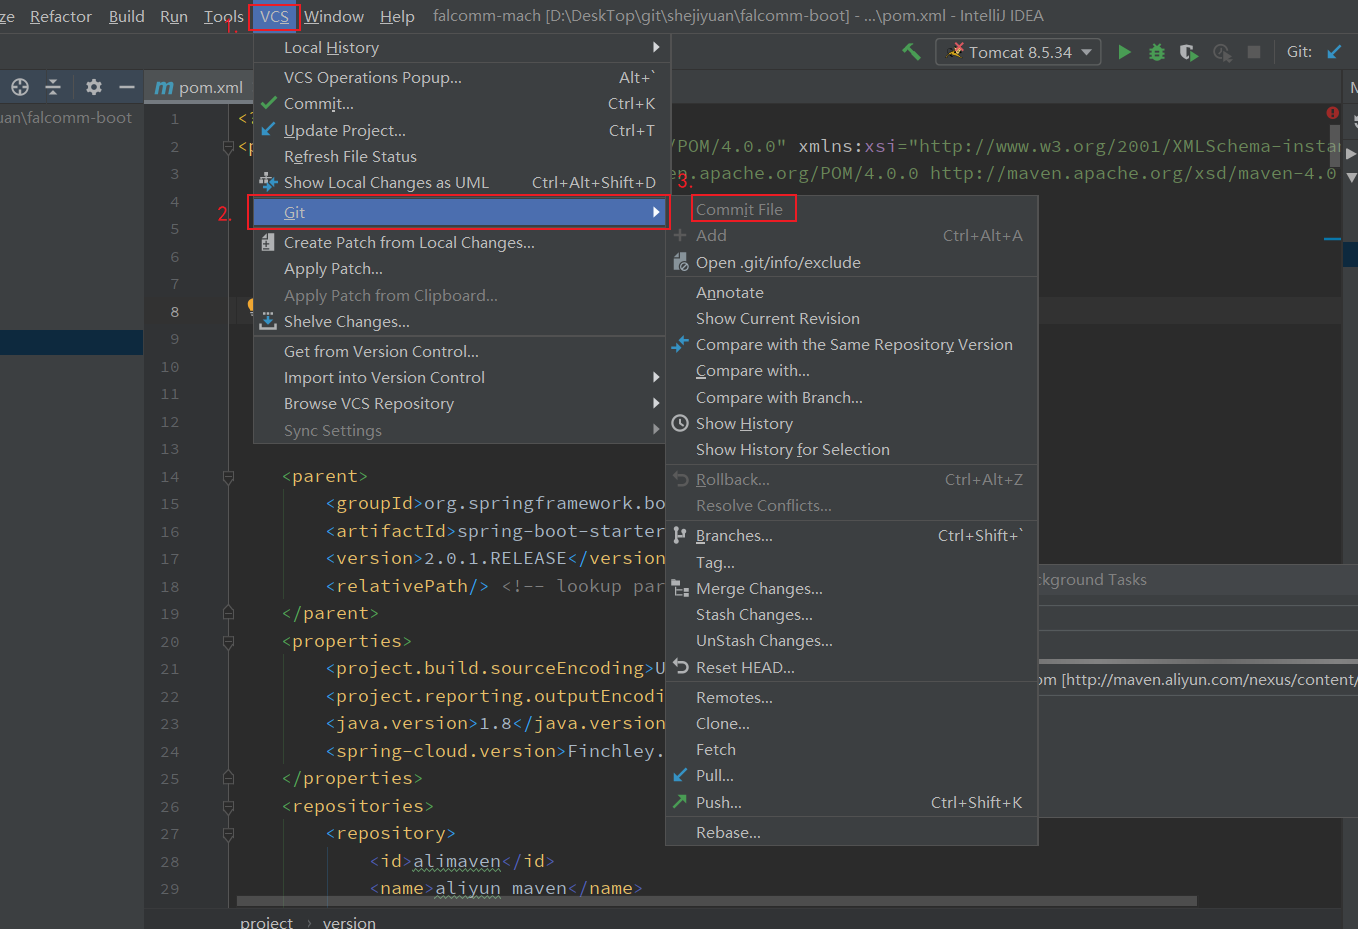Collapse the repositories fold at line 26
This screenshot has height=929, width=1358.
(228, 807)
